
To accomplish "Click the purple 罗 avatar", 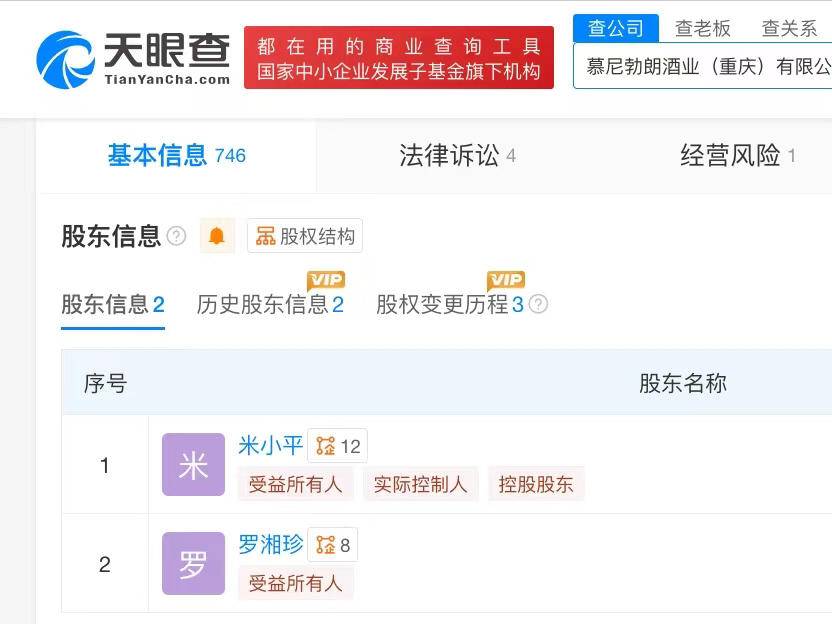I will tap(193, 564).
